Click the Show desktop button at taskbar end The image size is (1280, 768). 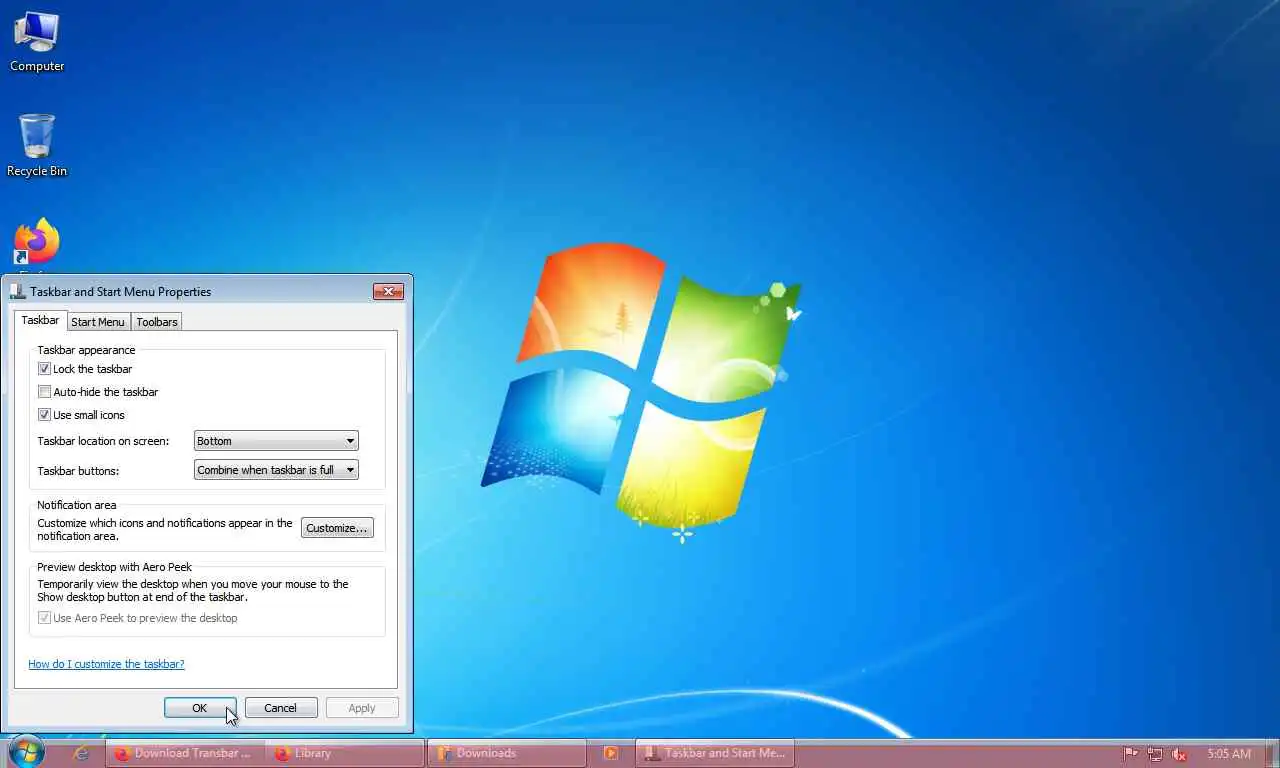[x=1271, y=753]
